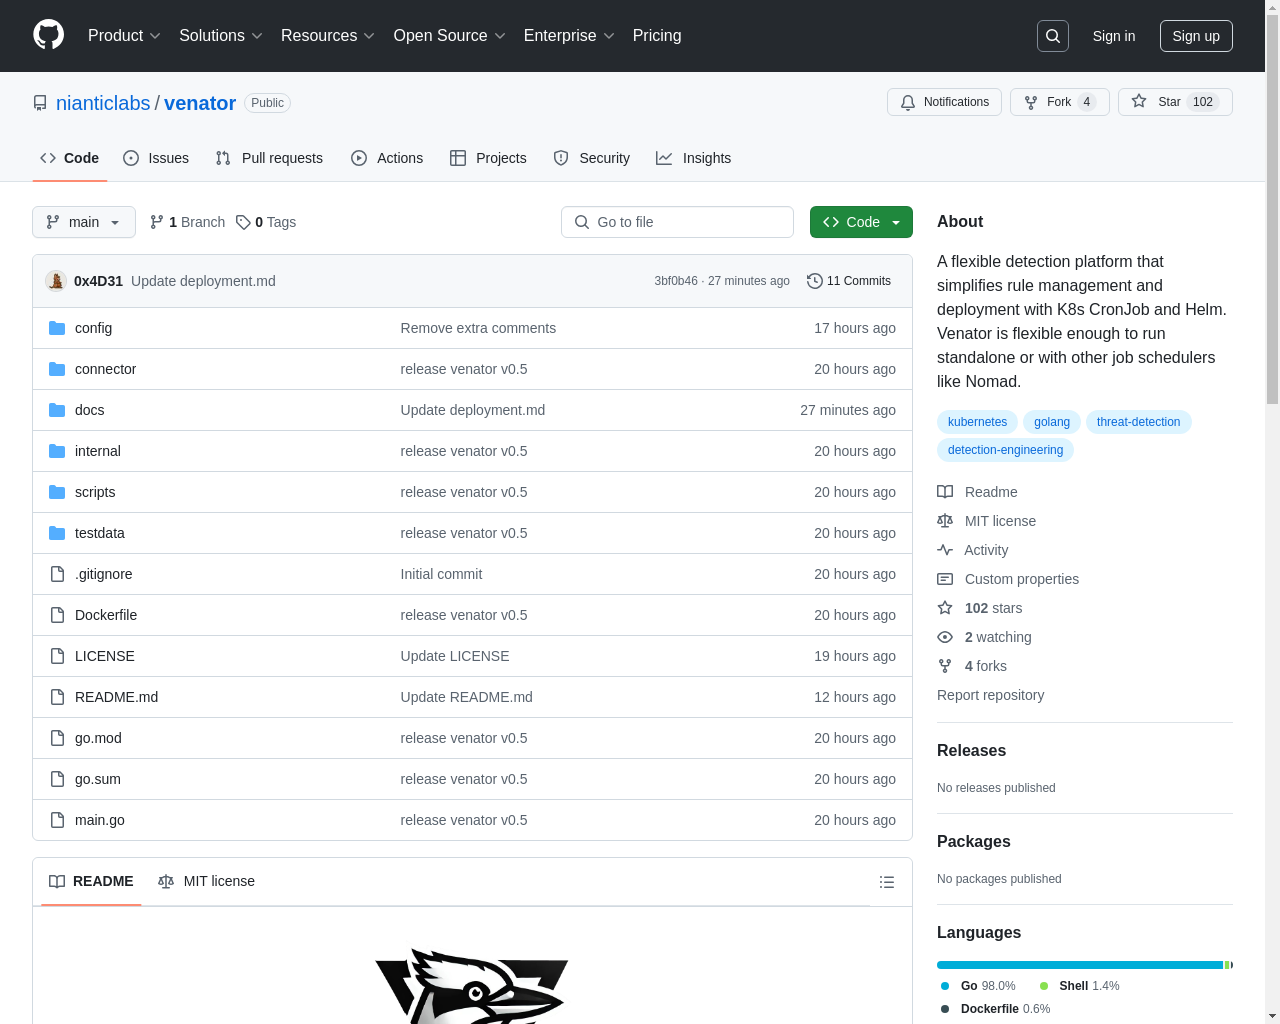Screen dimensions: 1280x1024
Task: Expand the main branch dropdown
Action: pyautogui.click(x=84, y=222)
